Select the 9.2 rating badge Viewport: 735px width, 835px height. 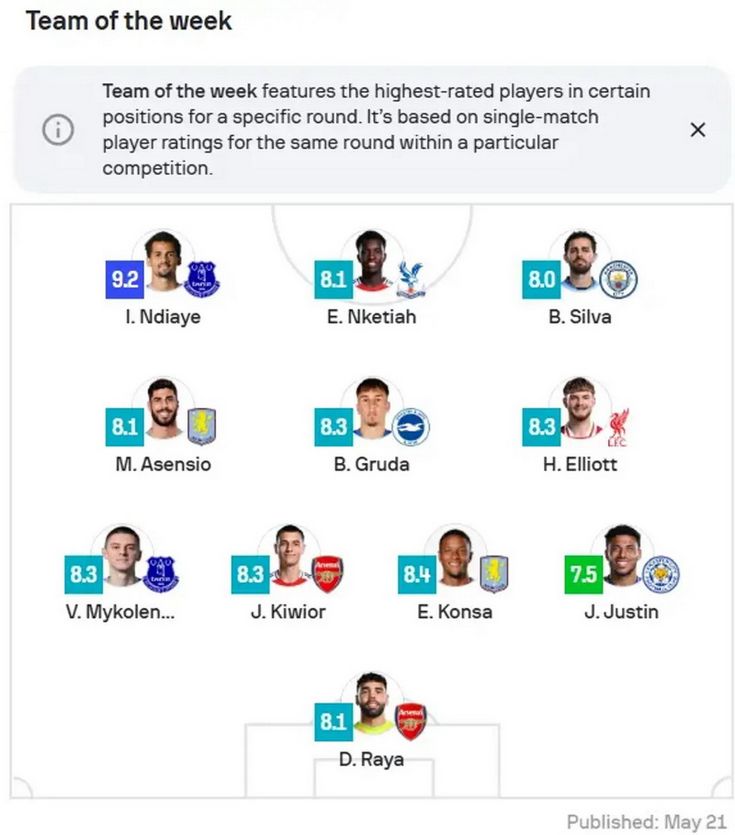pos(125,280)
